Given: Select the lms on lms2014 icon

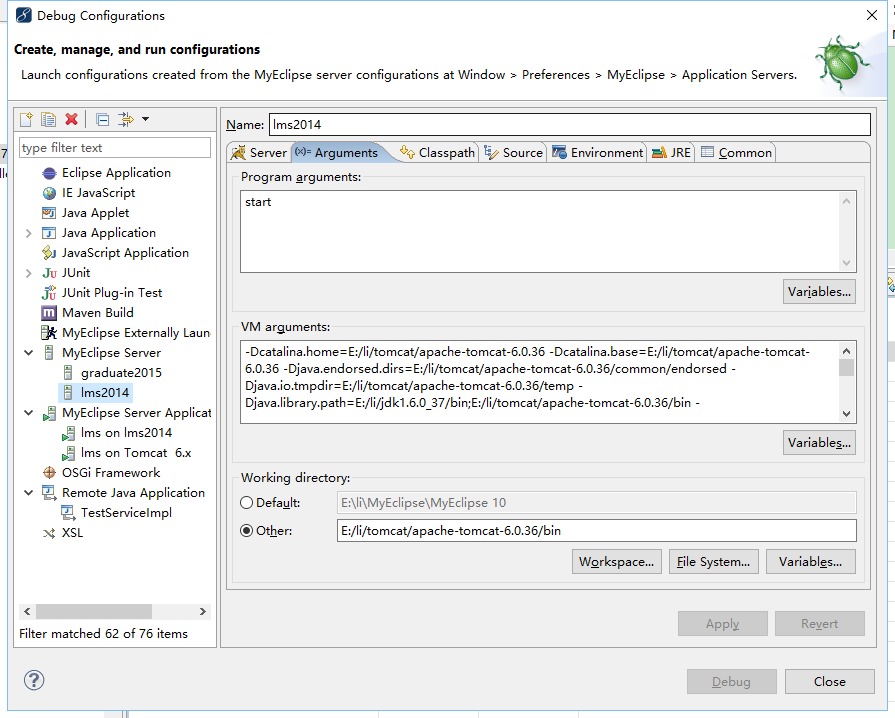Looking at the screenshot, I should pyautogui.click(x=68, y=433).
